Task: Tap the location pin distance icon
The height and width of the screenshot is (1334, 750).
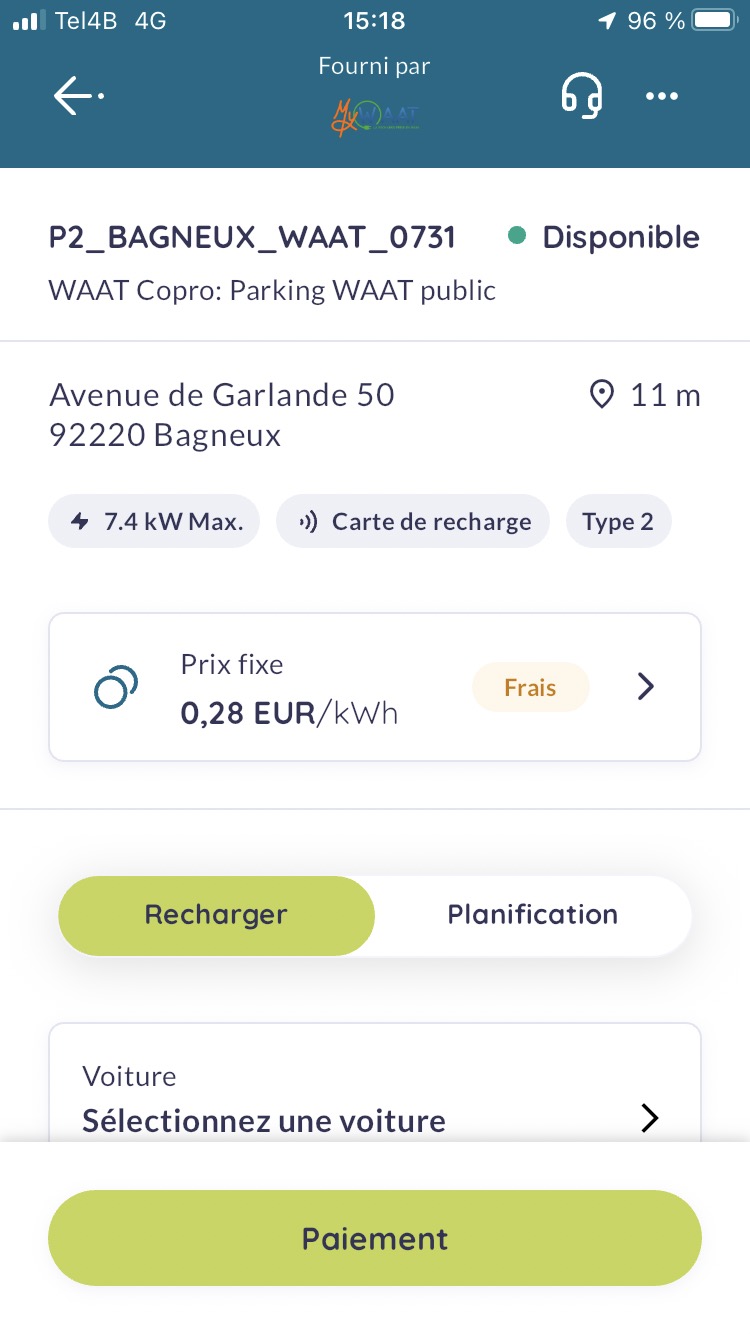Action: [602, 395]
